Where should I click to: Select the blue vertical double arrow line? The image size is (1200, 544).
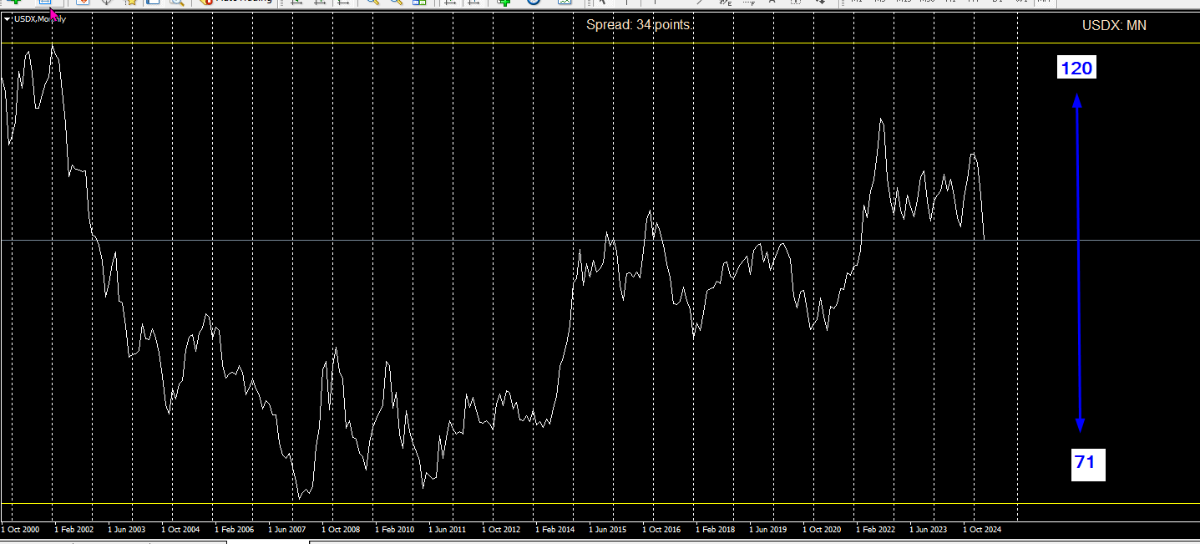point(1078,260)
